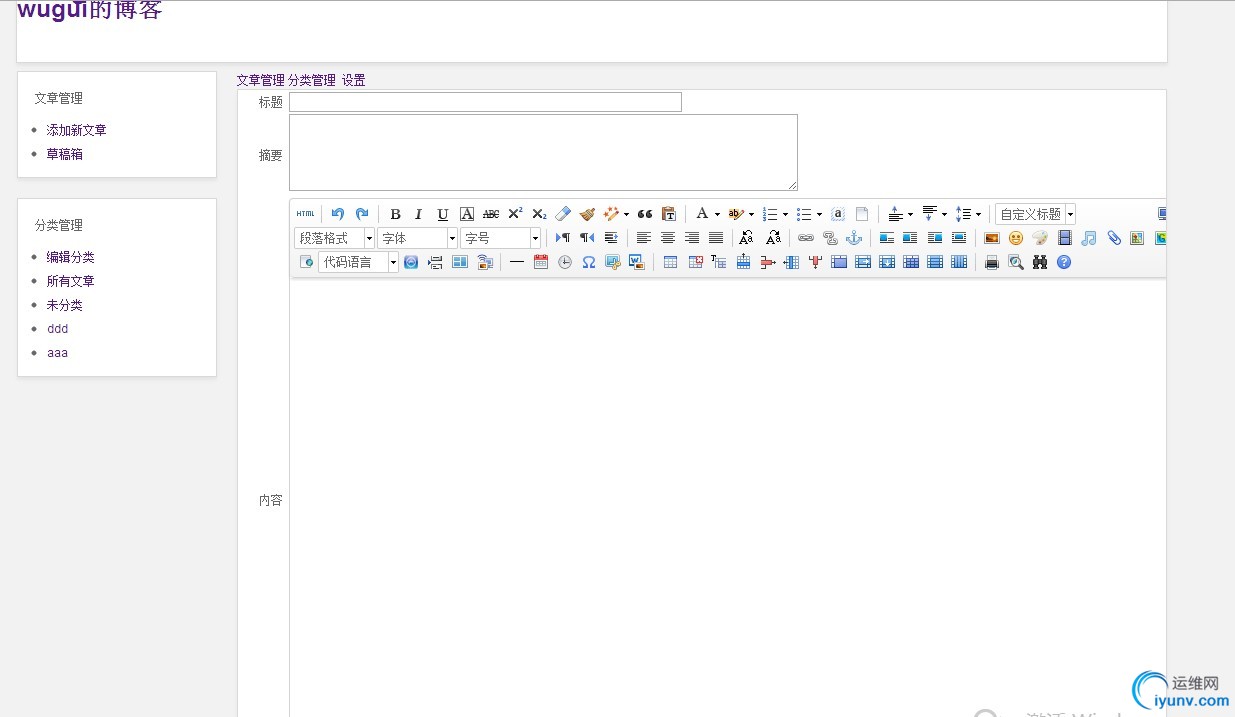Insert a table

click(x=670, y=262)
